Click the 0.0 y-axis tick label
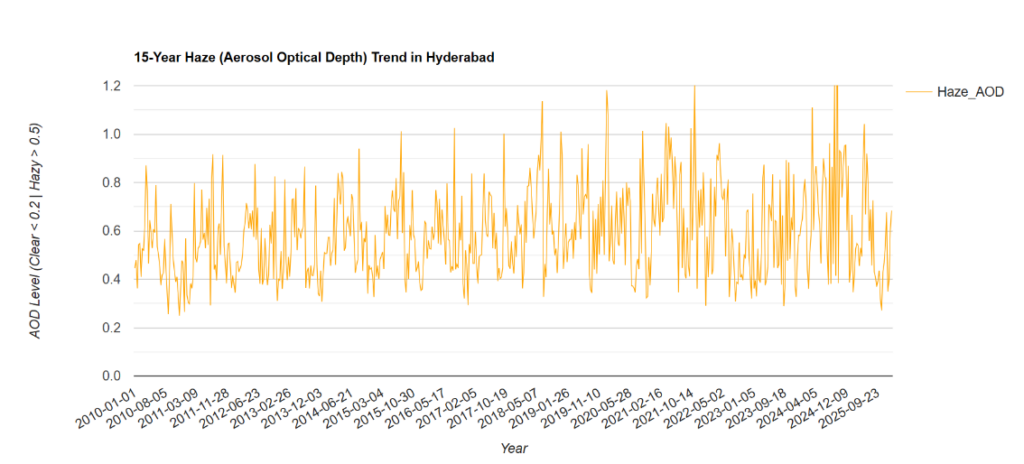Viewport: 1024px width, 464px height. (109, 376)
